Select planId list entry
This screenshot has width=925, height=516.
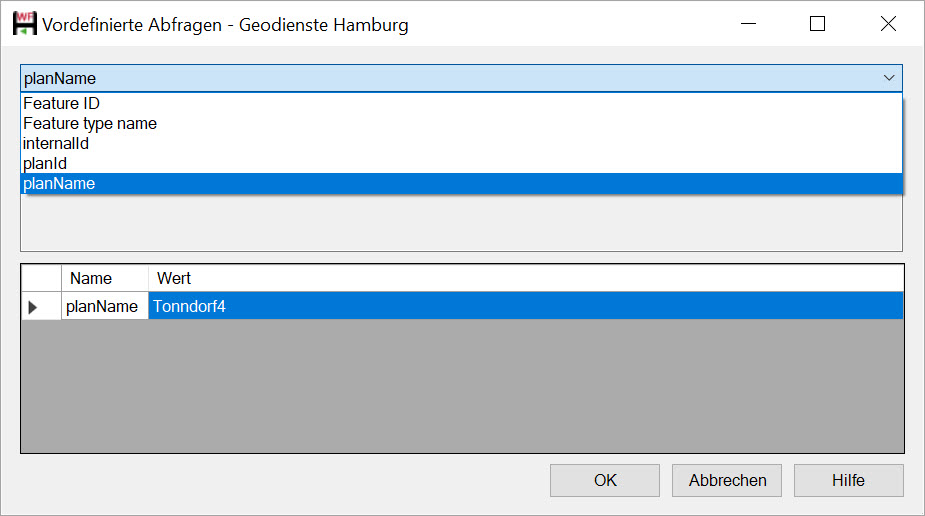tap(45, 163)
